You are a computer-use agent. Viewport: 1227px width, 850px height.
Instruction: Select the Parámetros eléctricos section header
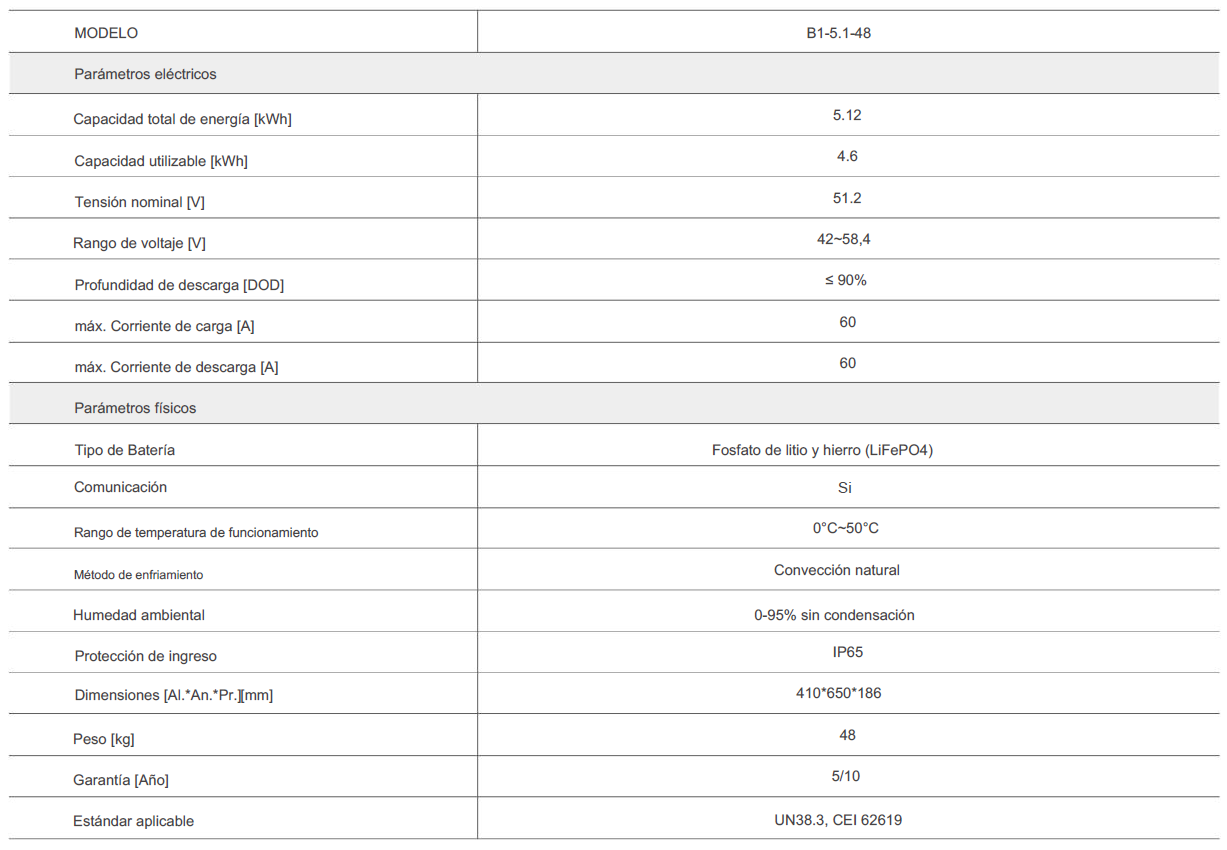coord(145,74)
